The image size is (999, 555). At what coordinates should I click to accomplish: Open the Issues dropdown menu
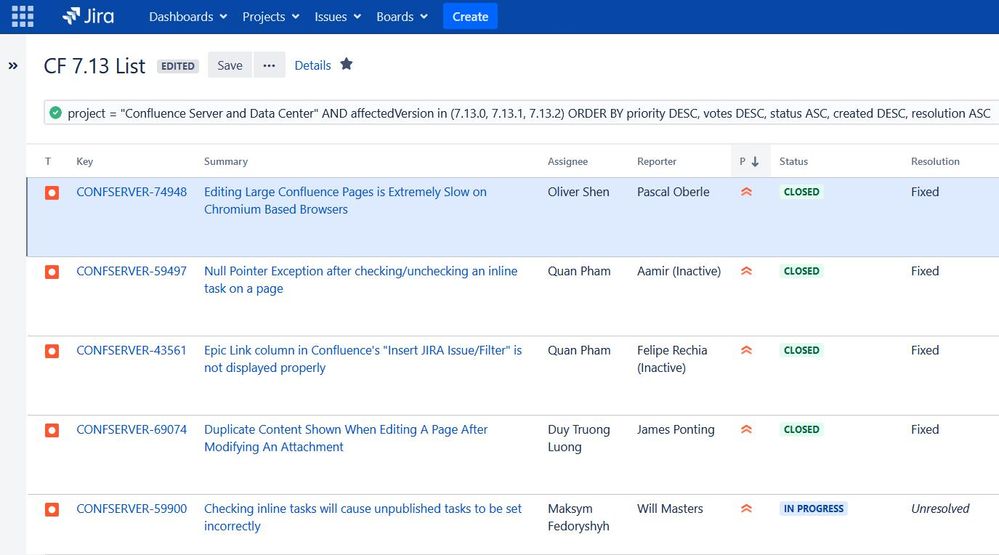coord(338,17)
